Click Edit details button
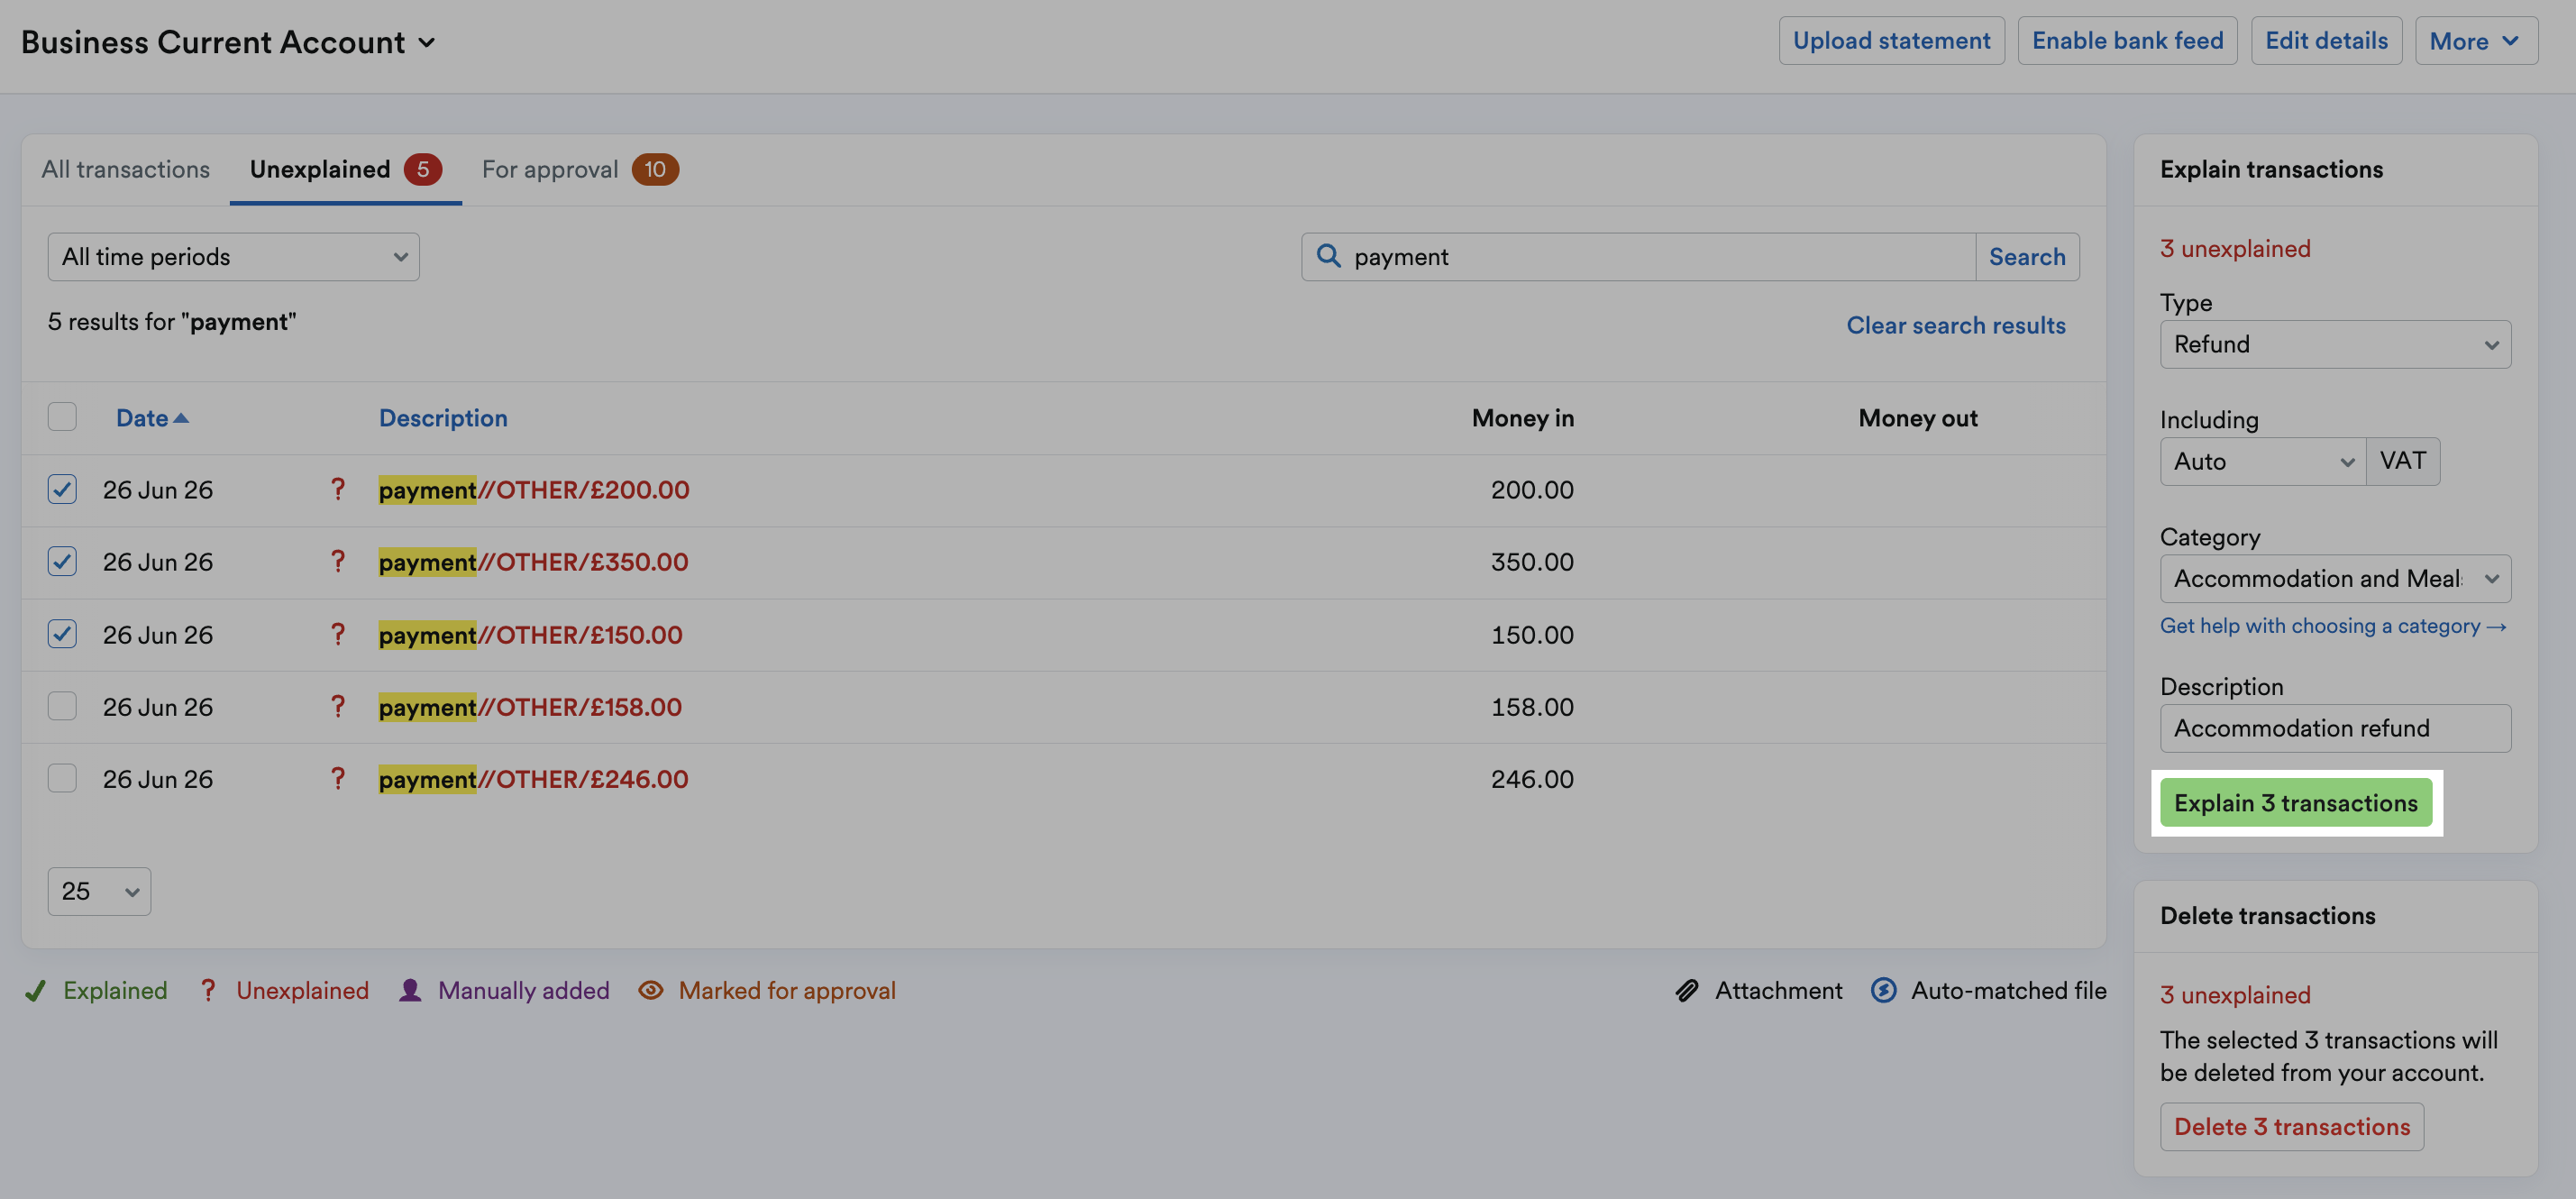2576x1199 pixels. (2326, 41)
